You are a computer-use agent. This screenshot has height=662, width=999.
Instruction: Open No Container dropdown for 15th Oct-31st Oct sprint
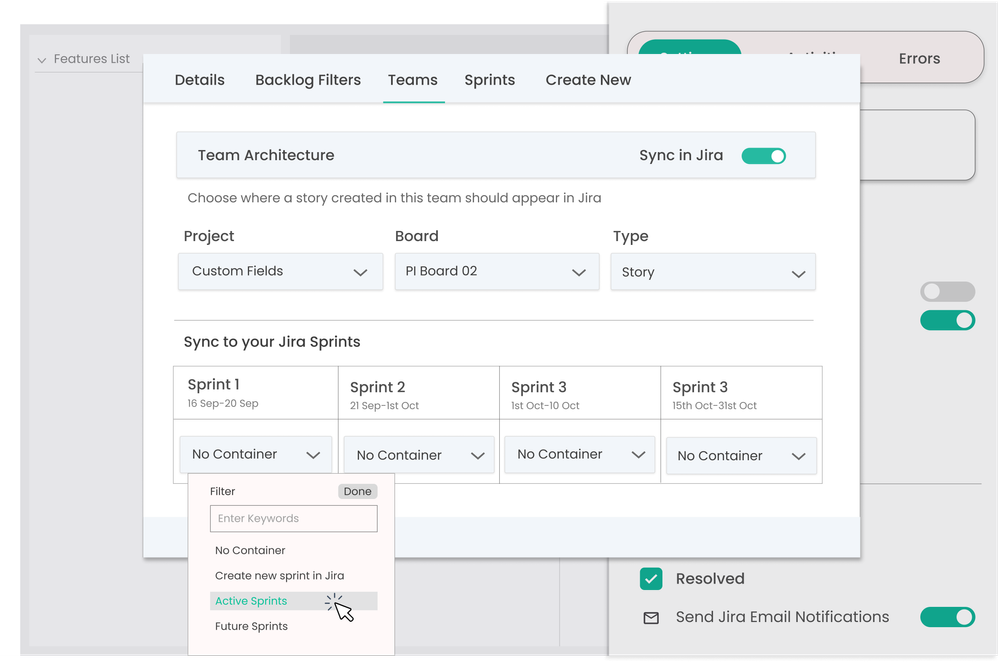pos(741,456)
